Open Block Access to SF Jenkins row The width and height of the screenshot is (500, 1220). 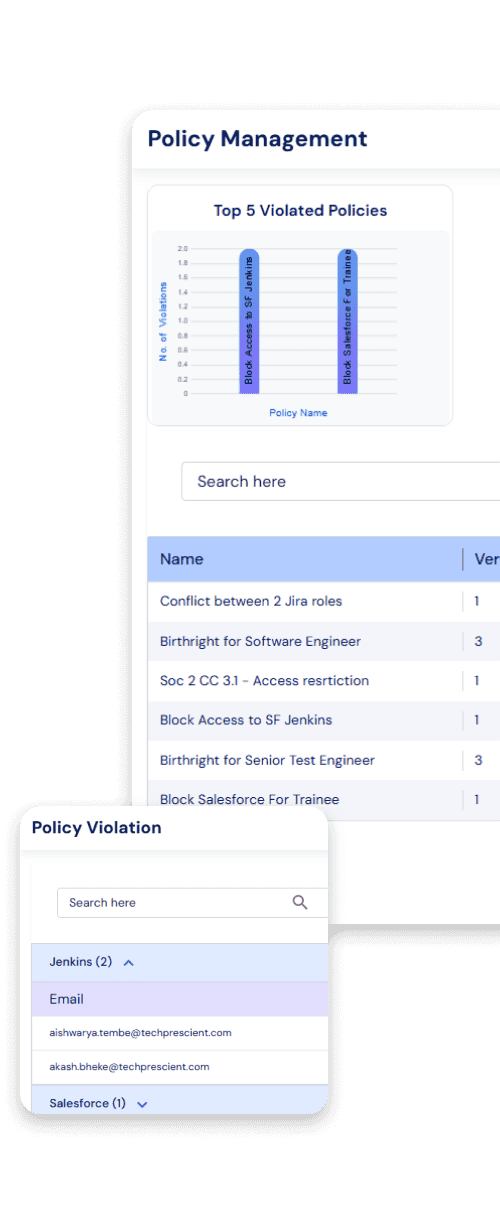pos(246,720)
